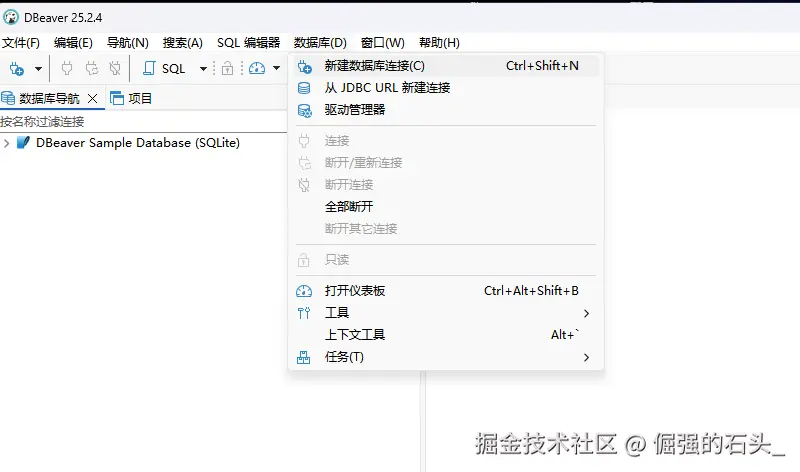Click the Reconnect icon in toolbar

(x=92, y=68)
